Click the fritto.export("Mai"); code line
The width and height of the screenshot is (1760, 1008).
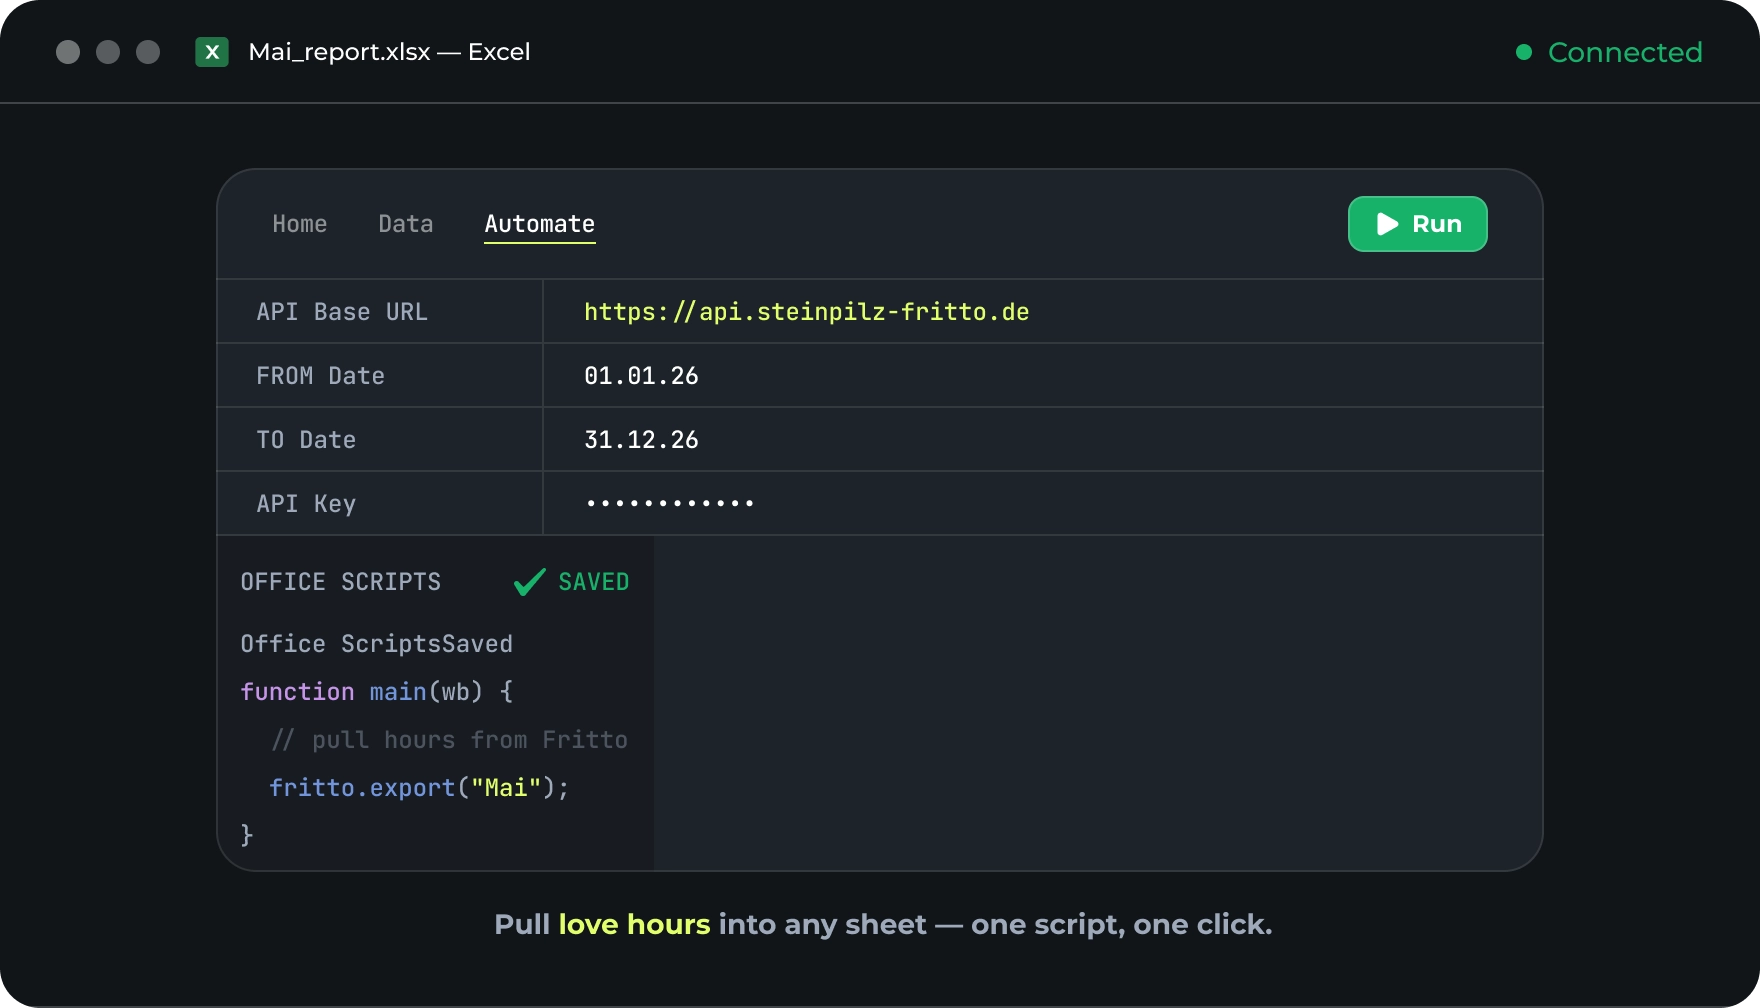(x=419, y=788)
